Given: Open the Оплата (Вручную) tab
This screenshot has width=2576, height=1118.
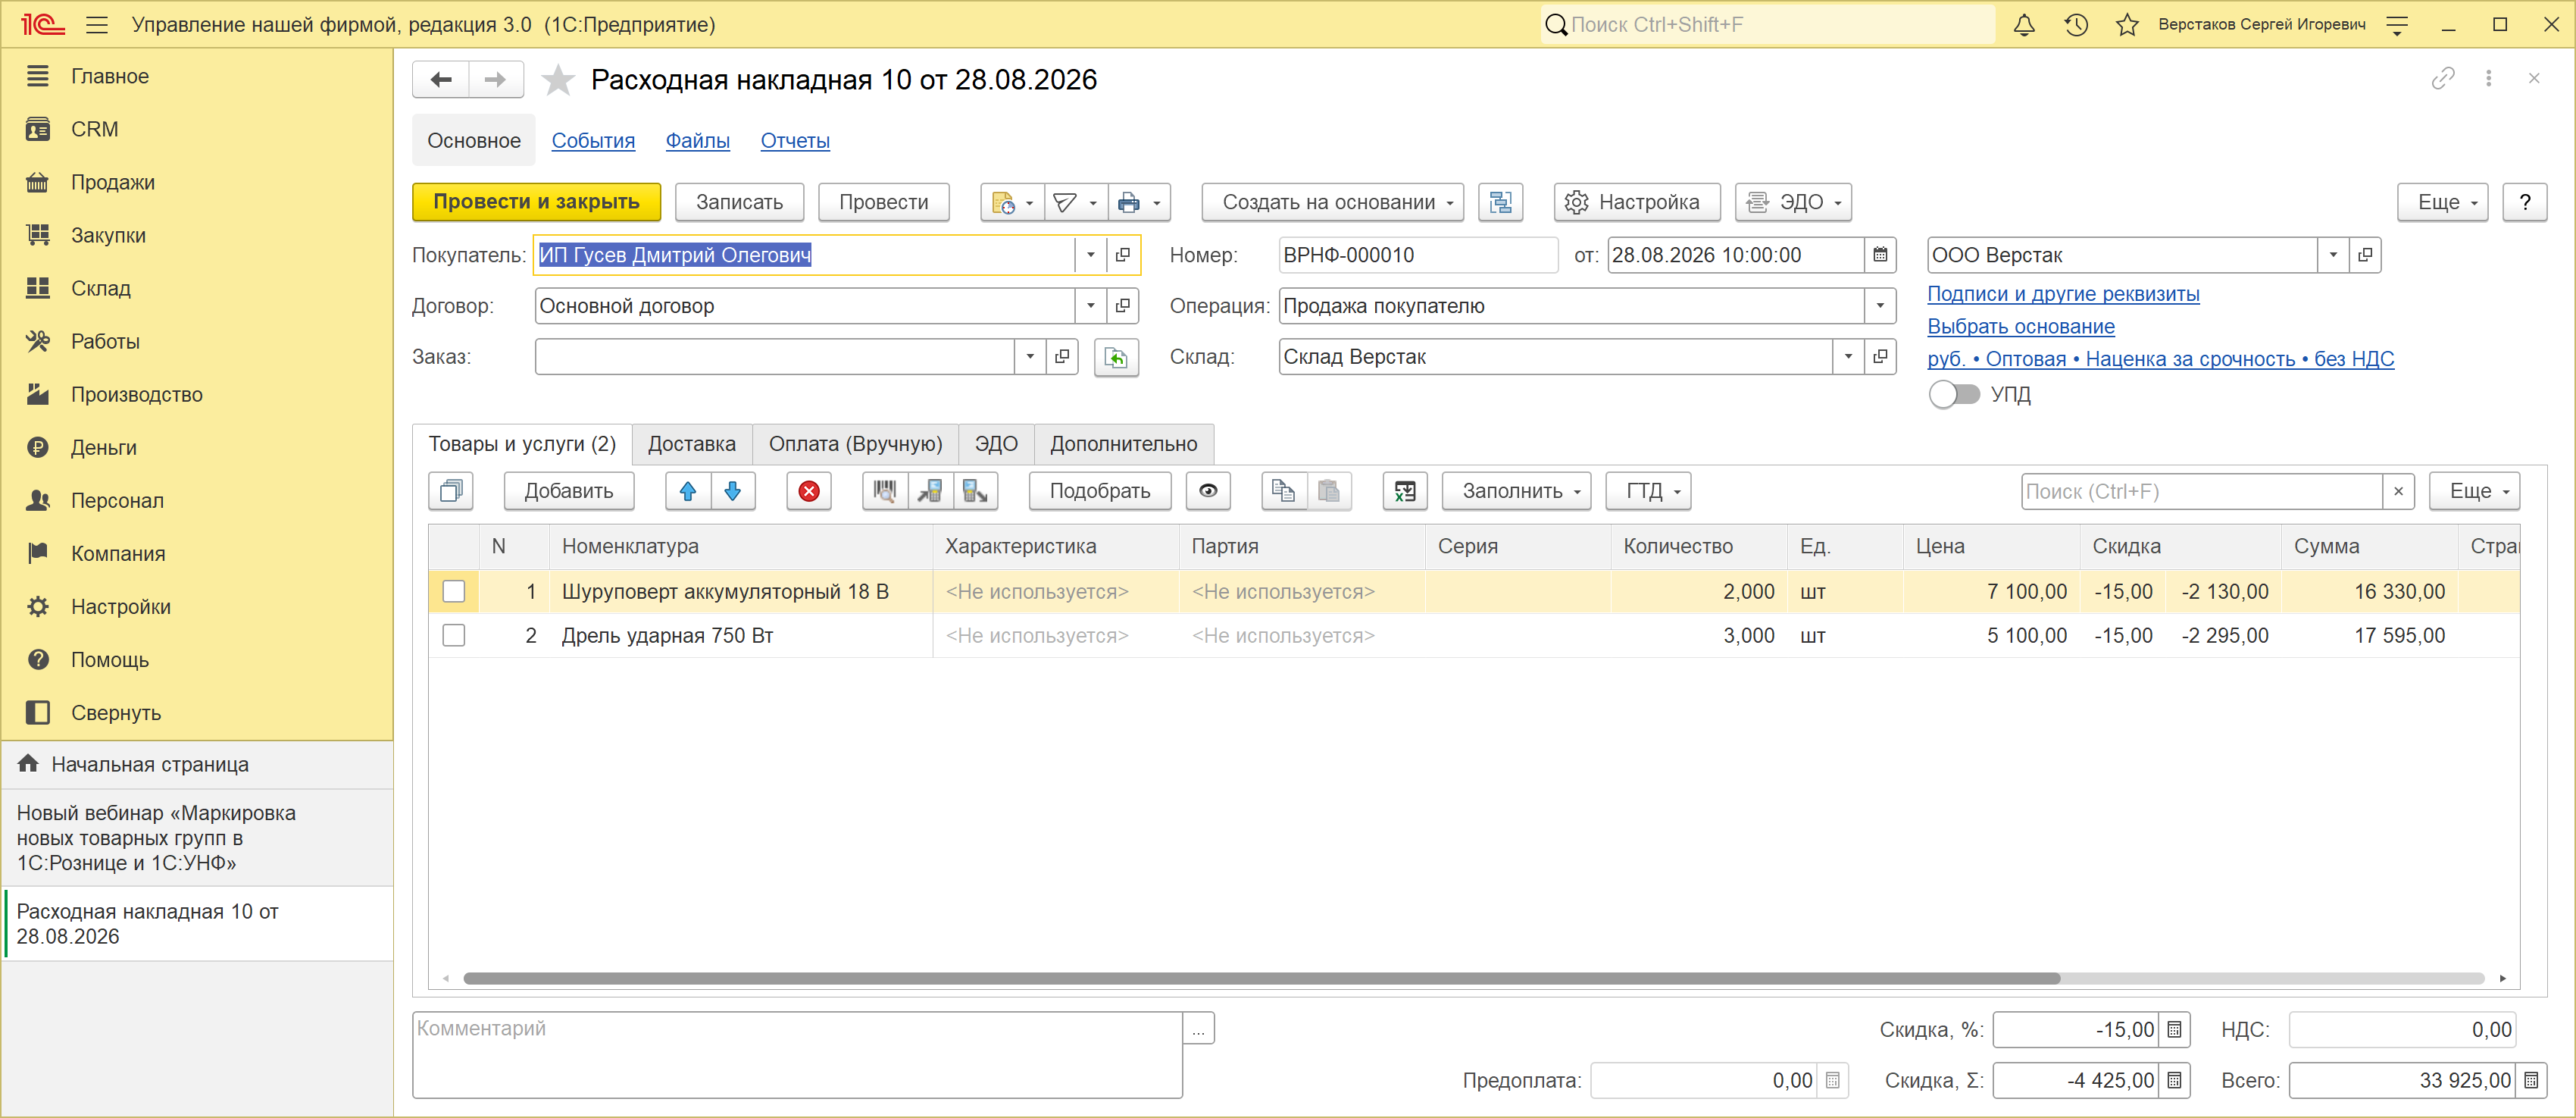Looking at the screenshot, I should click(x=856, y=444).
